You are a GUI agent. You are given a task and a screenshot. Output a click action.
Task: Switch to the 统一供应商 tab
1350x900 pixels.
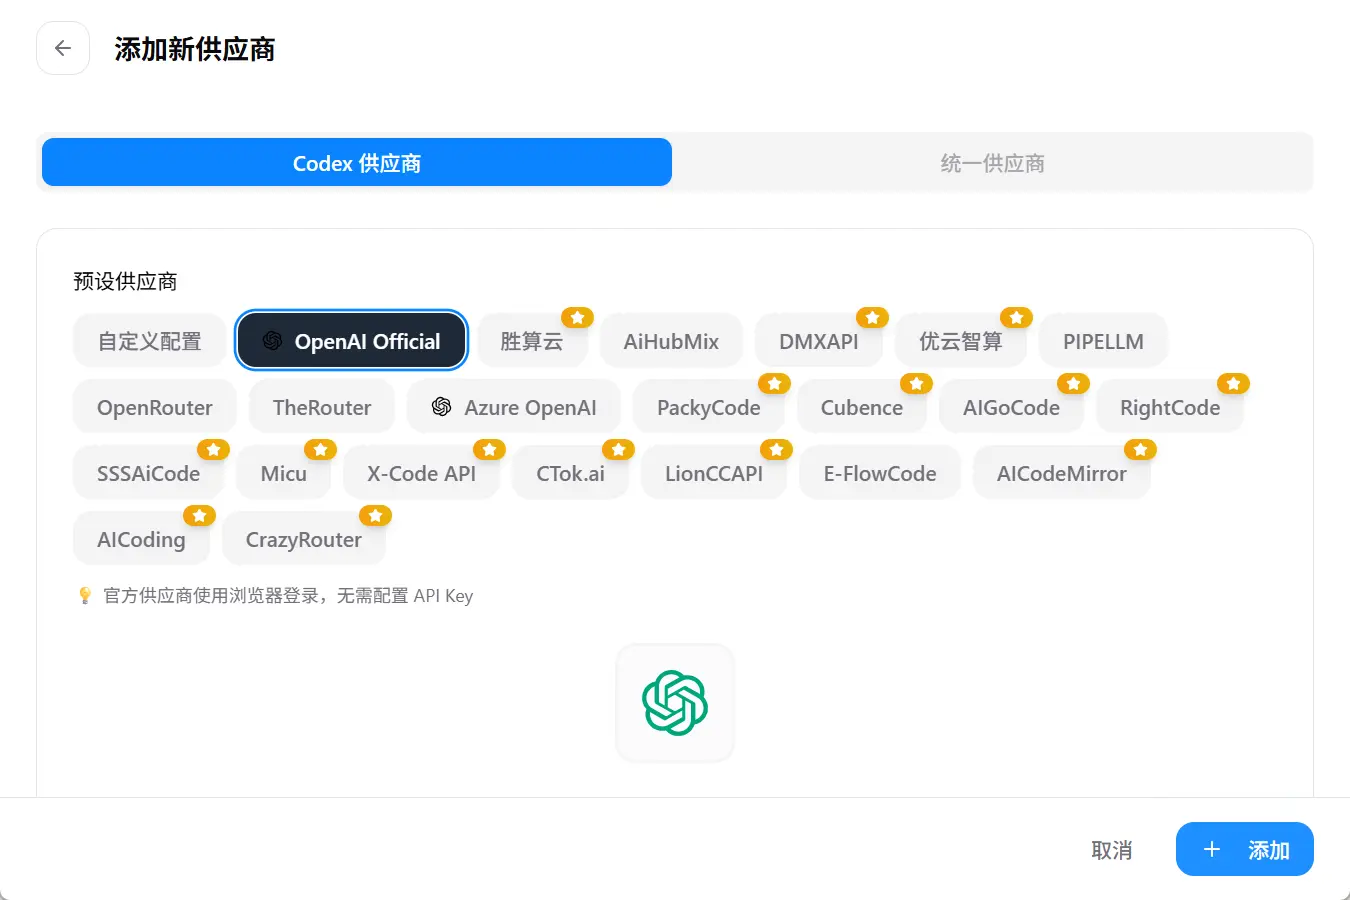coord(992,163)
